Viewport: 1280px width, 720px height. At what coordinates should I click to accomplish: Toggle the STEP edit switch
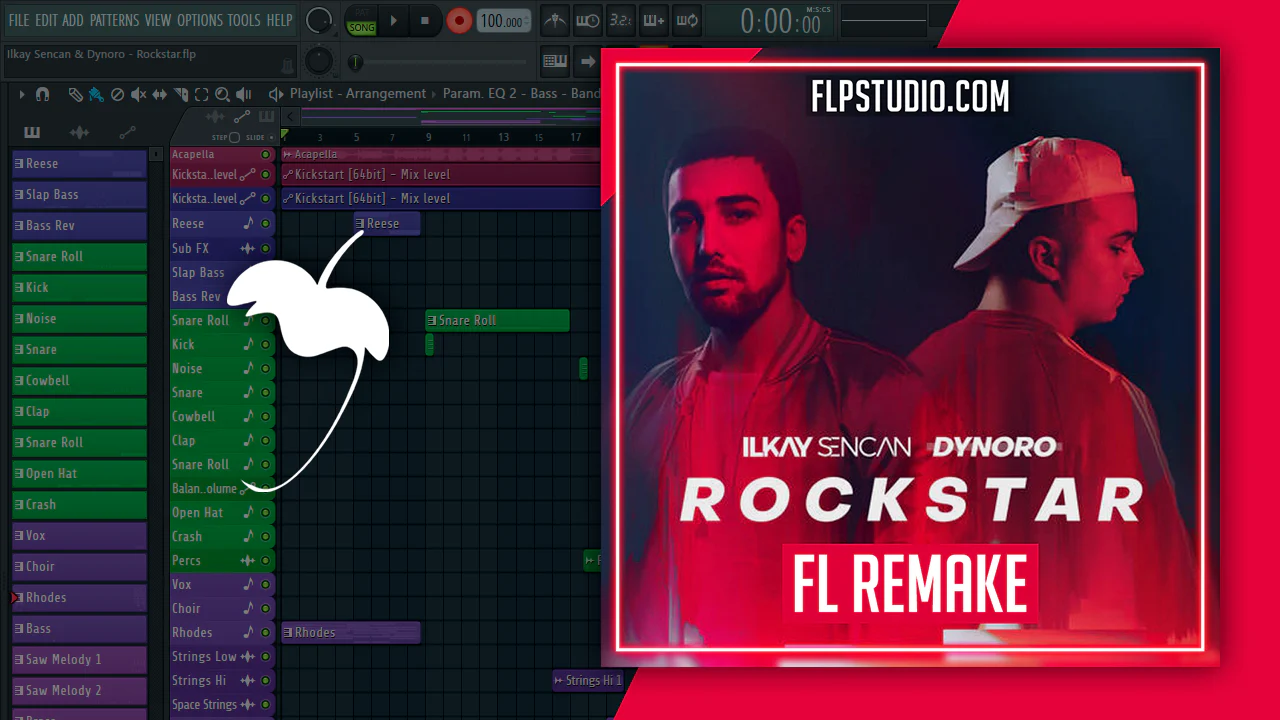tap(235, 137)
